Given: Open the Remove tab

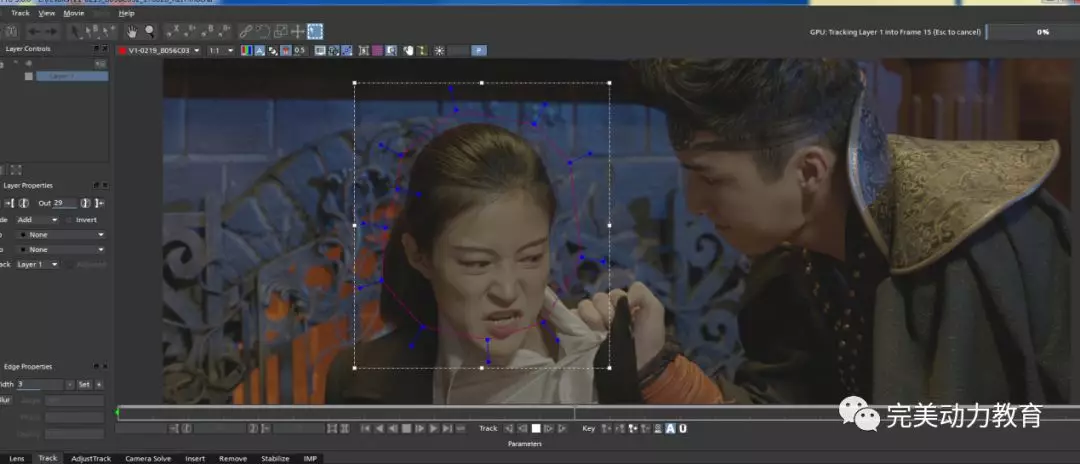Looking at the screenshot, I should pyautogui.click(x=233, y=458).
